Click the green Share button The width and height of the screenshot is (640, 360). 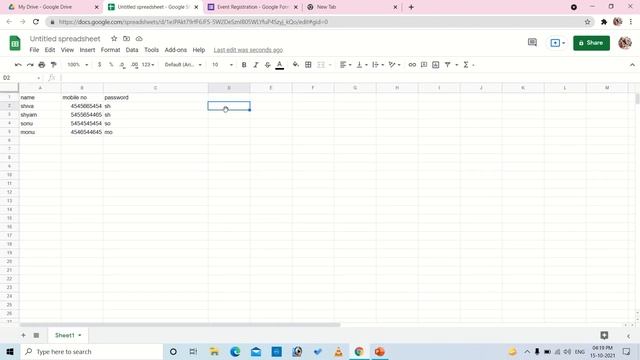(591, 43)
